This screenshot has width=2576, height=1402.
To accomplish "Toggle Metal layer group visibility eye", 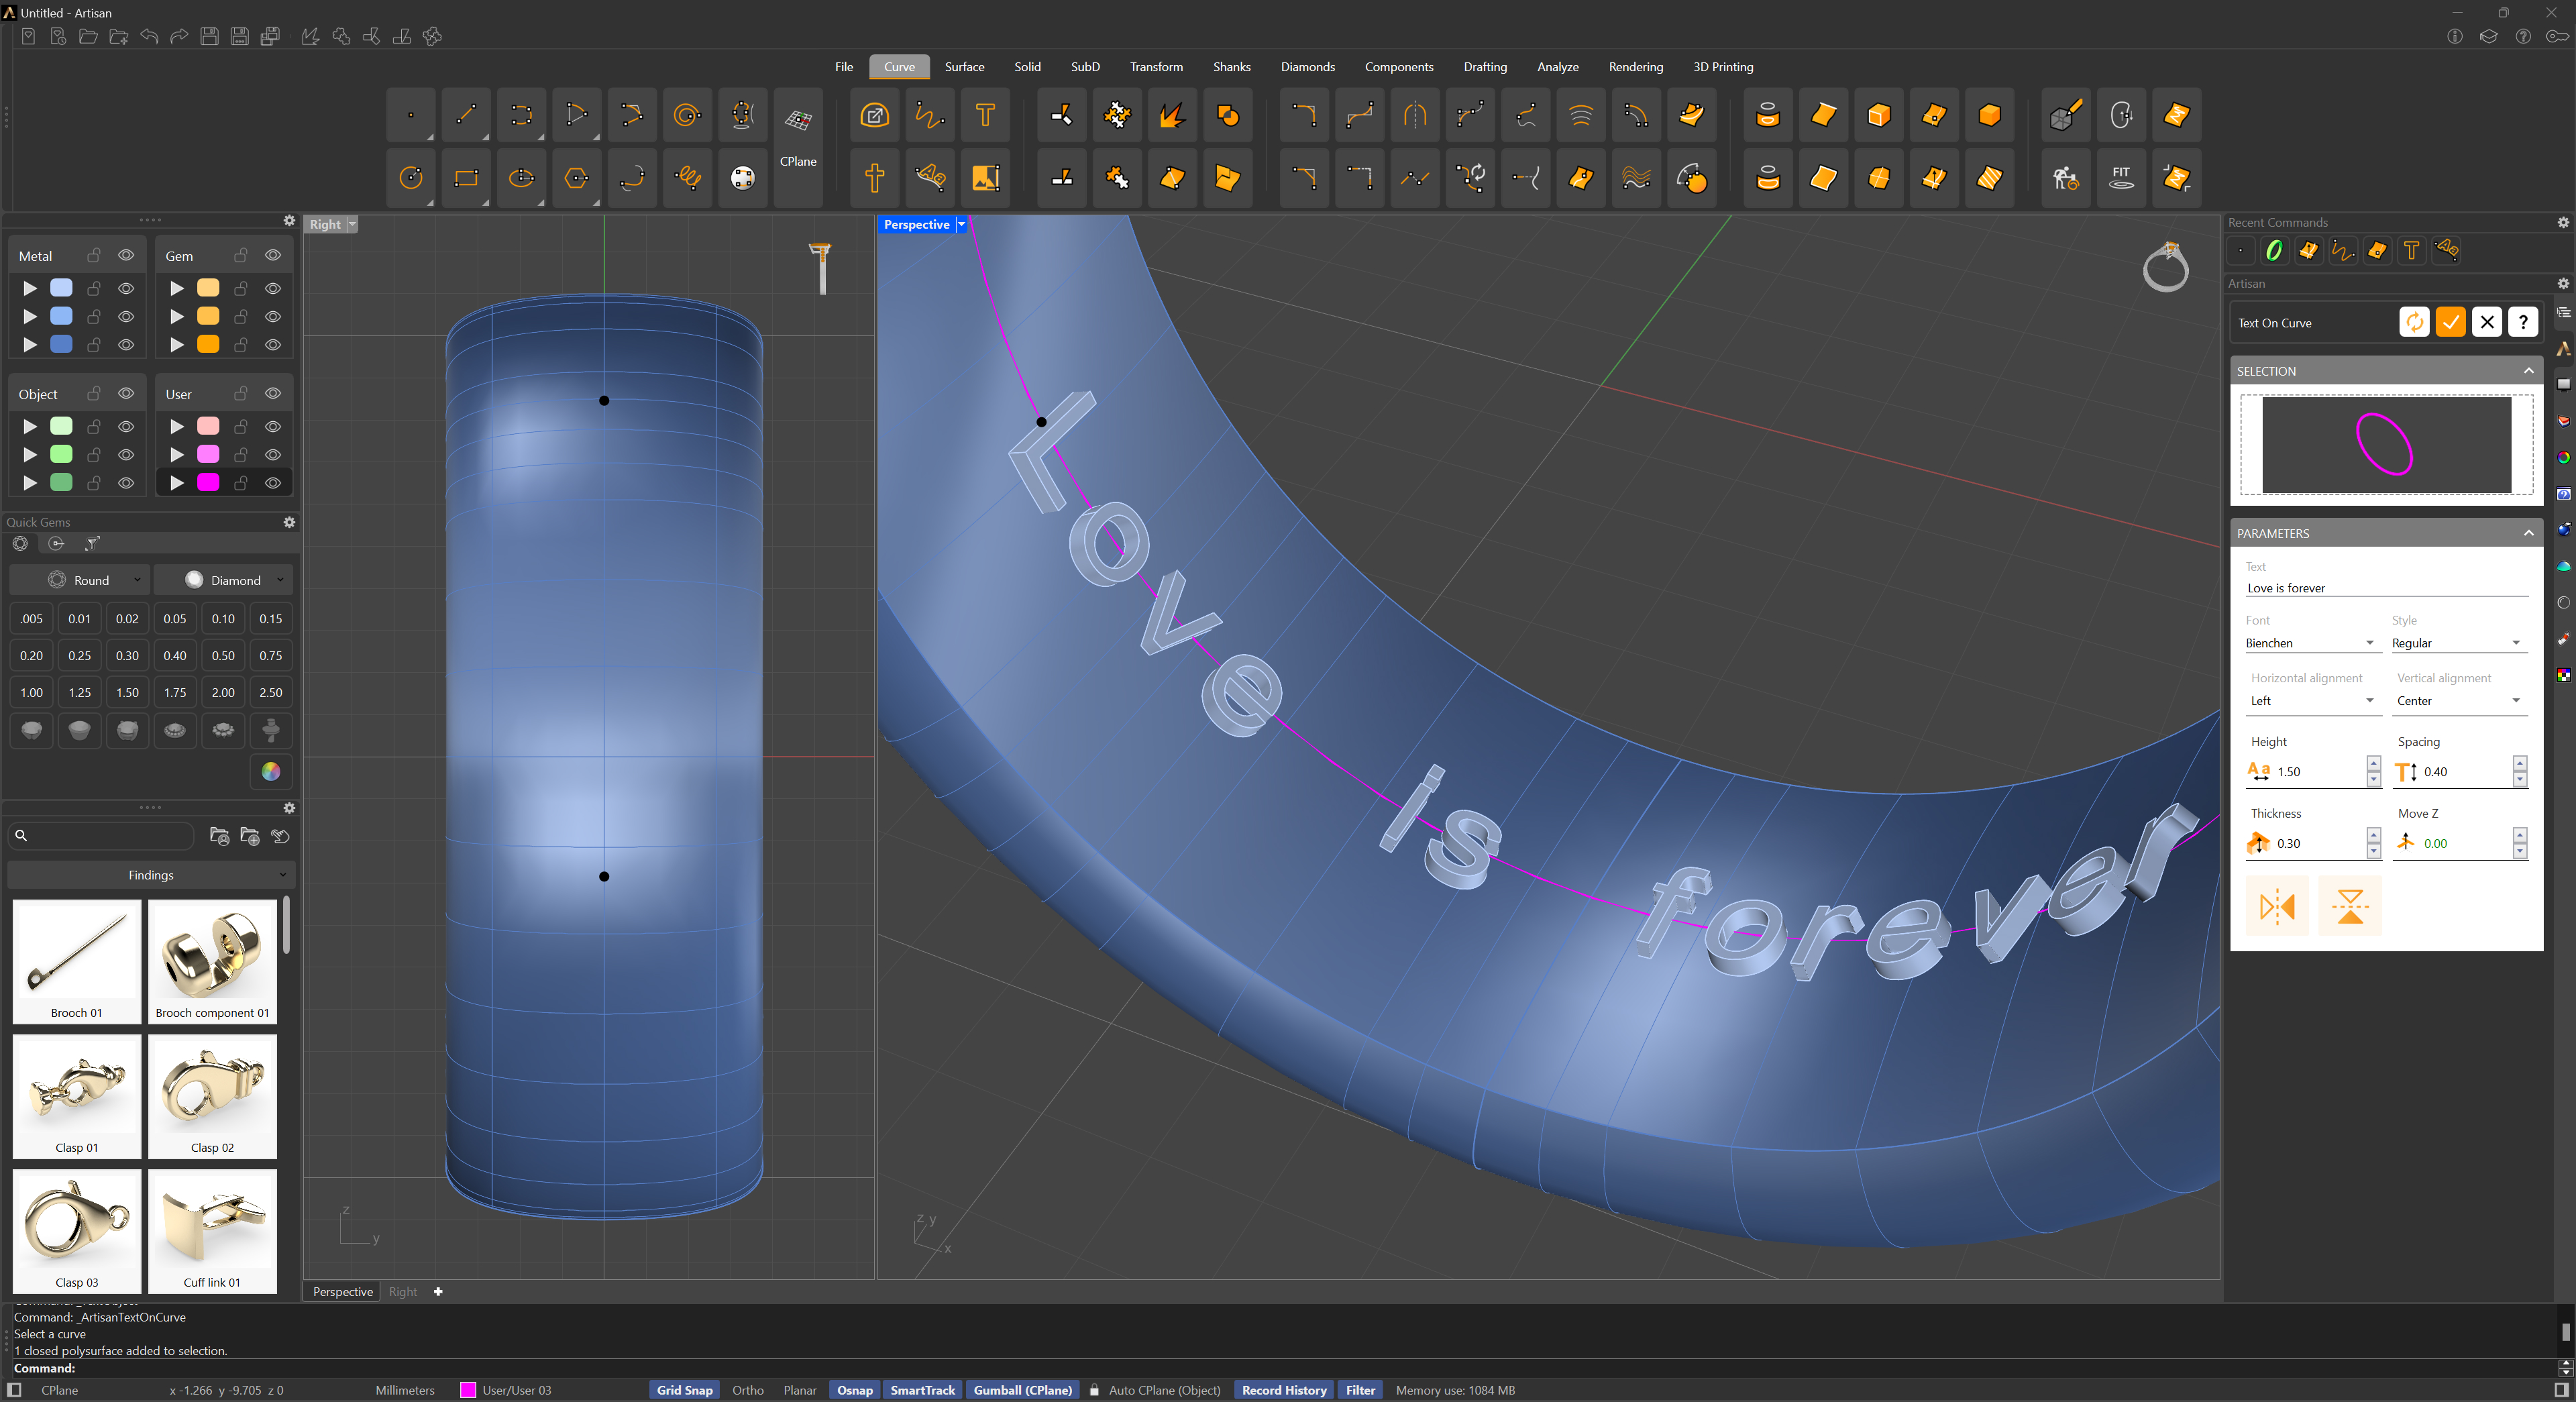I will click(x=126, y=256).
